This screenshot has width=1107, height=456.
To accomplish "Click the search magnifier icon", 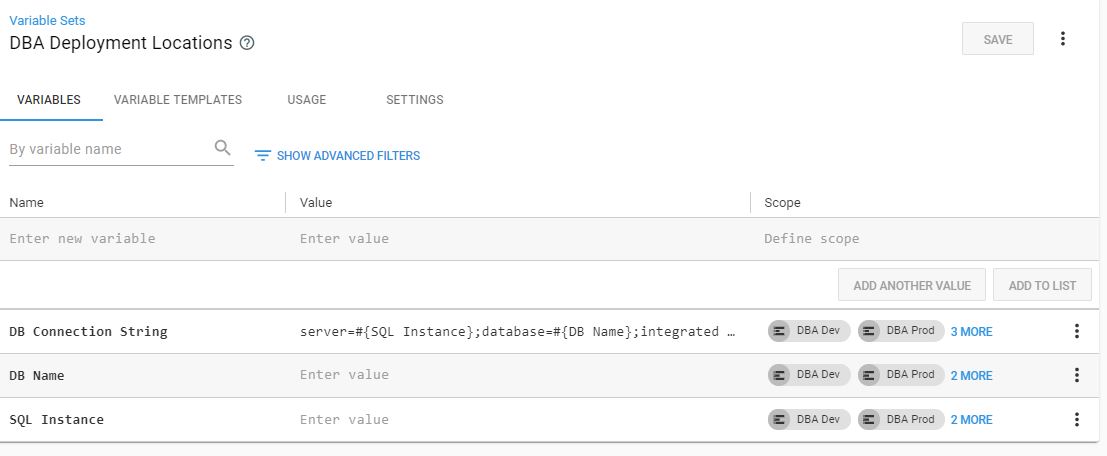I will pos(222,148).
